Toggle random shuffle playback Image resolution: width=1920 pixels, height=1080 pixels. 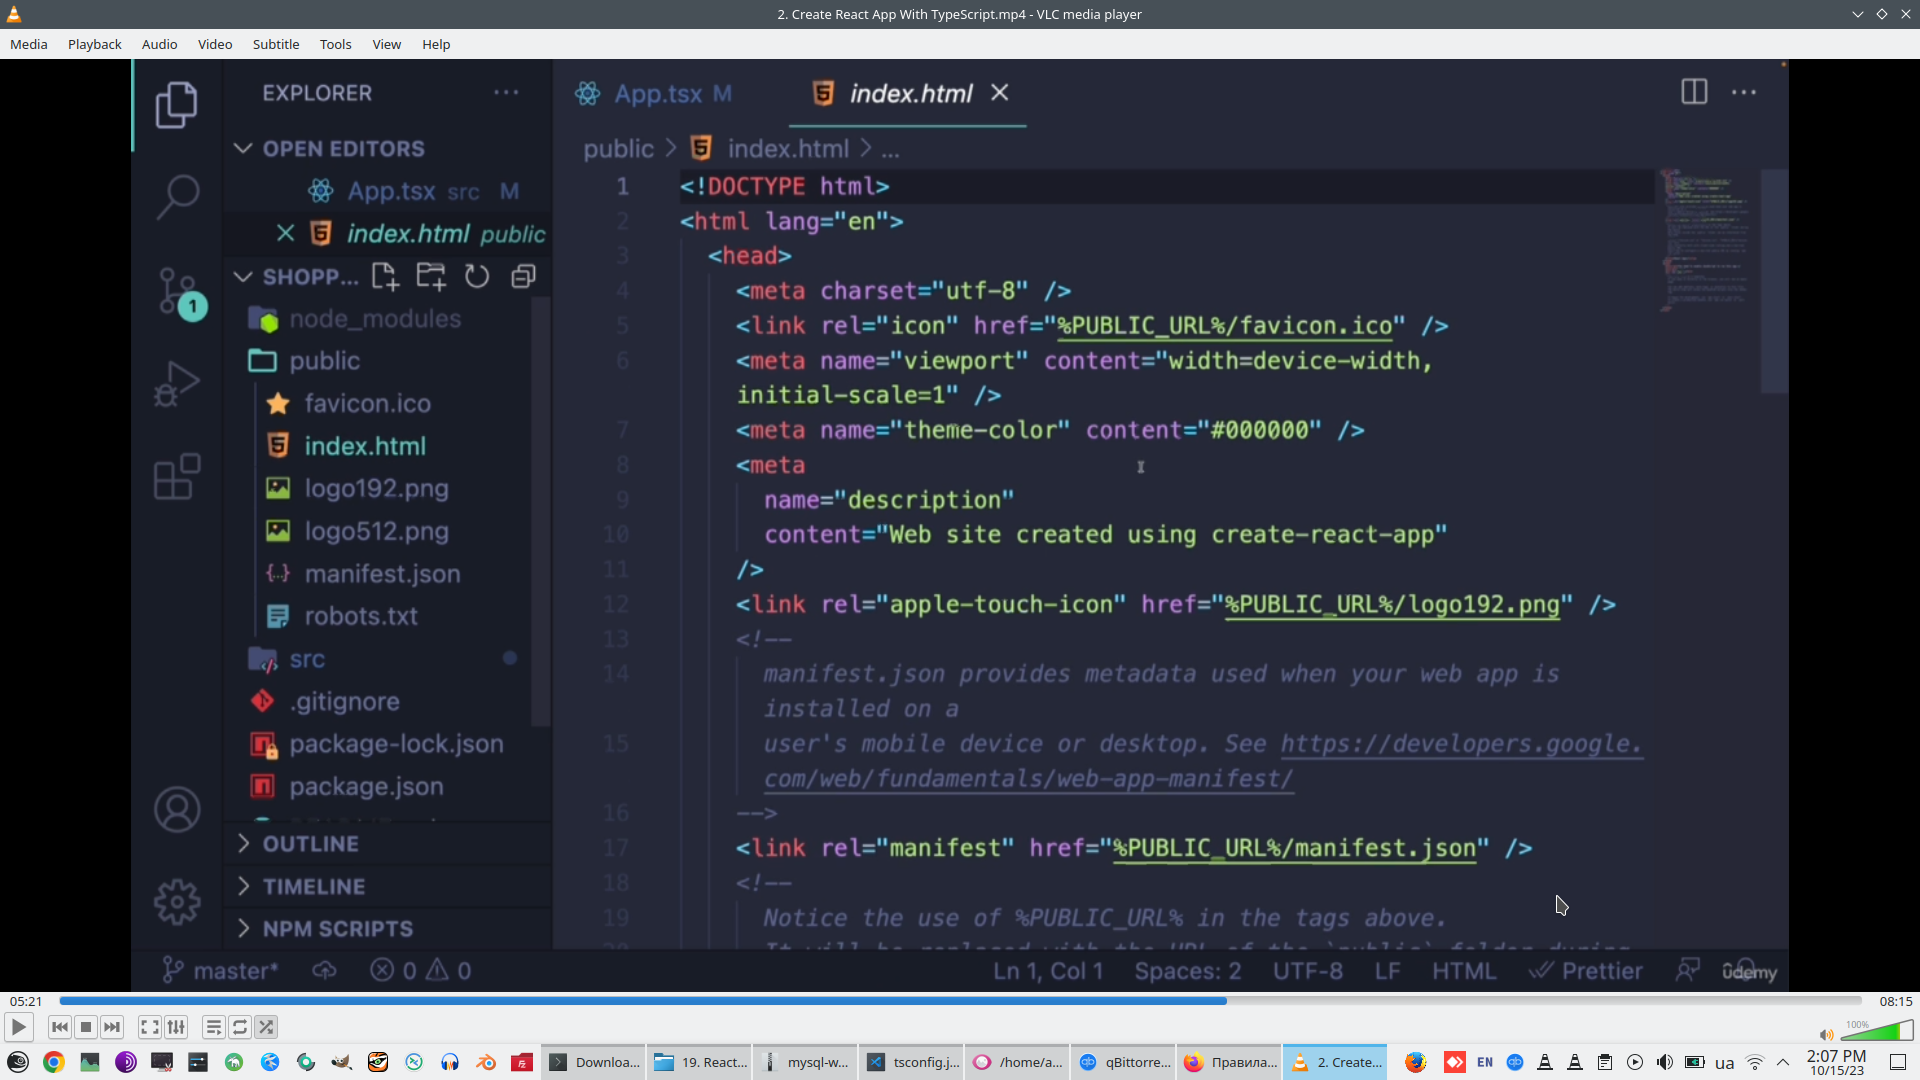tap(266, 1027)
